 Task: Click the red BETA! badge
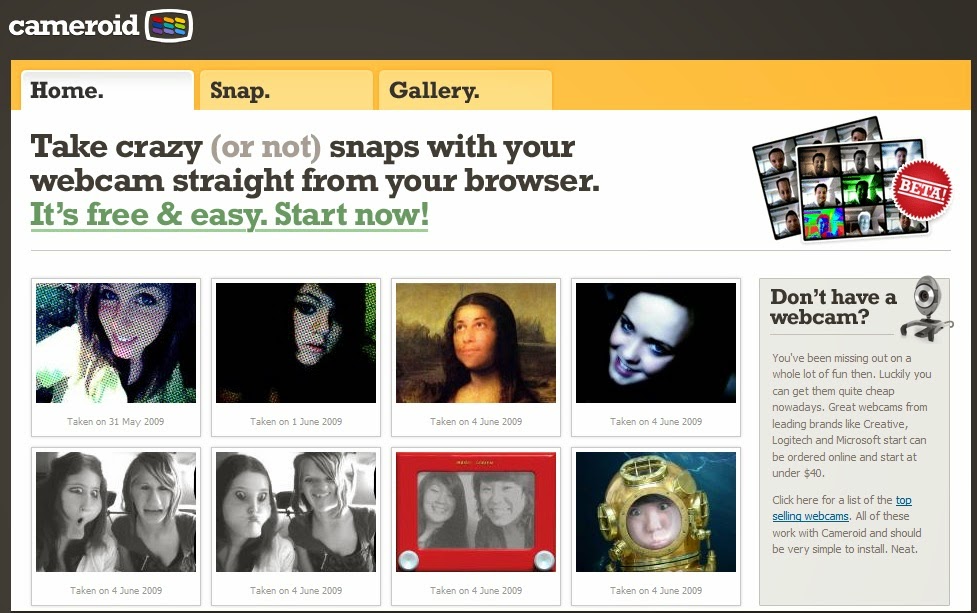922,189
